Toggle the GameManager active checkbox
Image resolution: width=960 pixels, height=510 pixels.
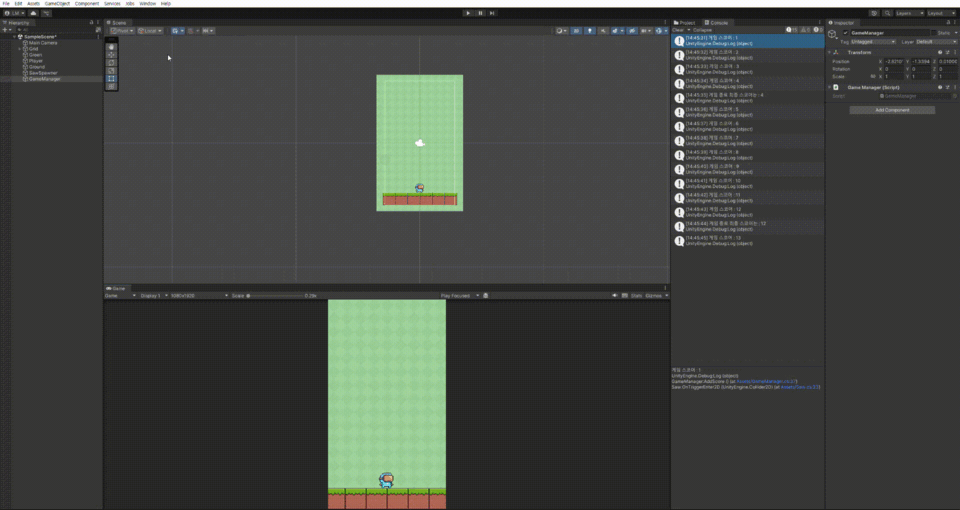(x=846, y=33)
